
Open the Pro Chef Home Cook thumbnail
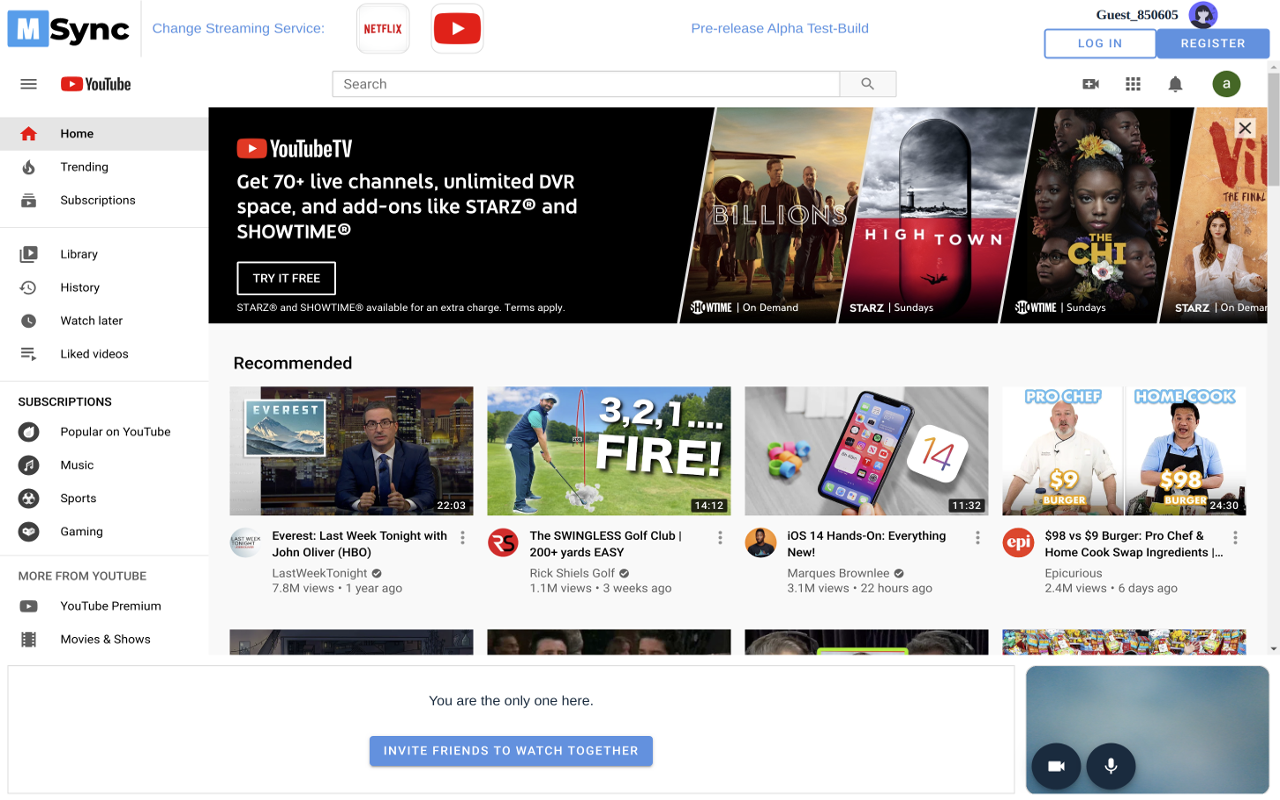pos(1124,451)
